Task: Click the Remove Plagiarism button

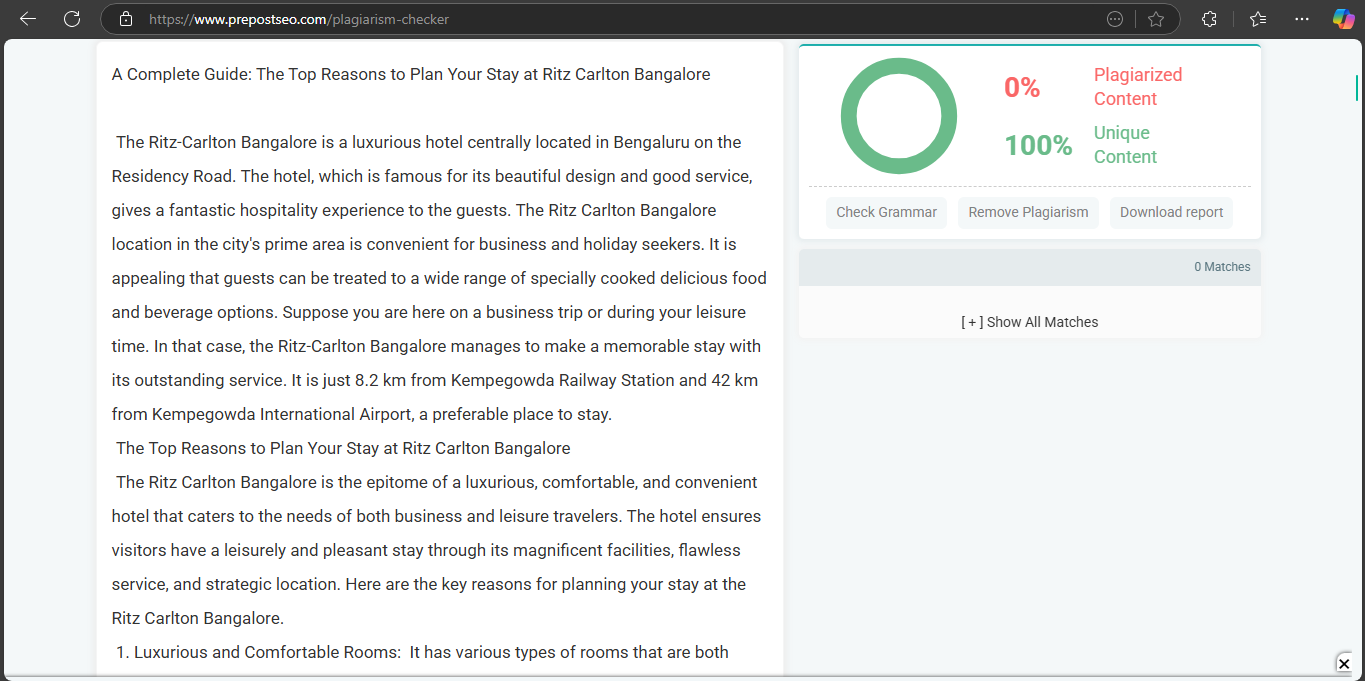Action: (1028, 212)
